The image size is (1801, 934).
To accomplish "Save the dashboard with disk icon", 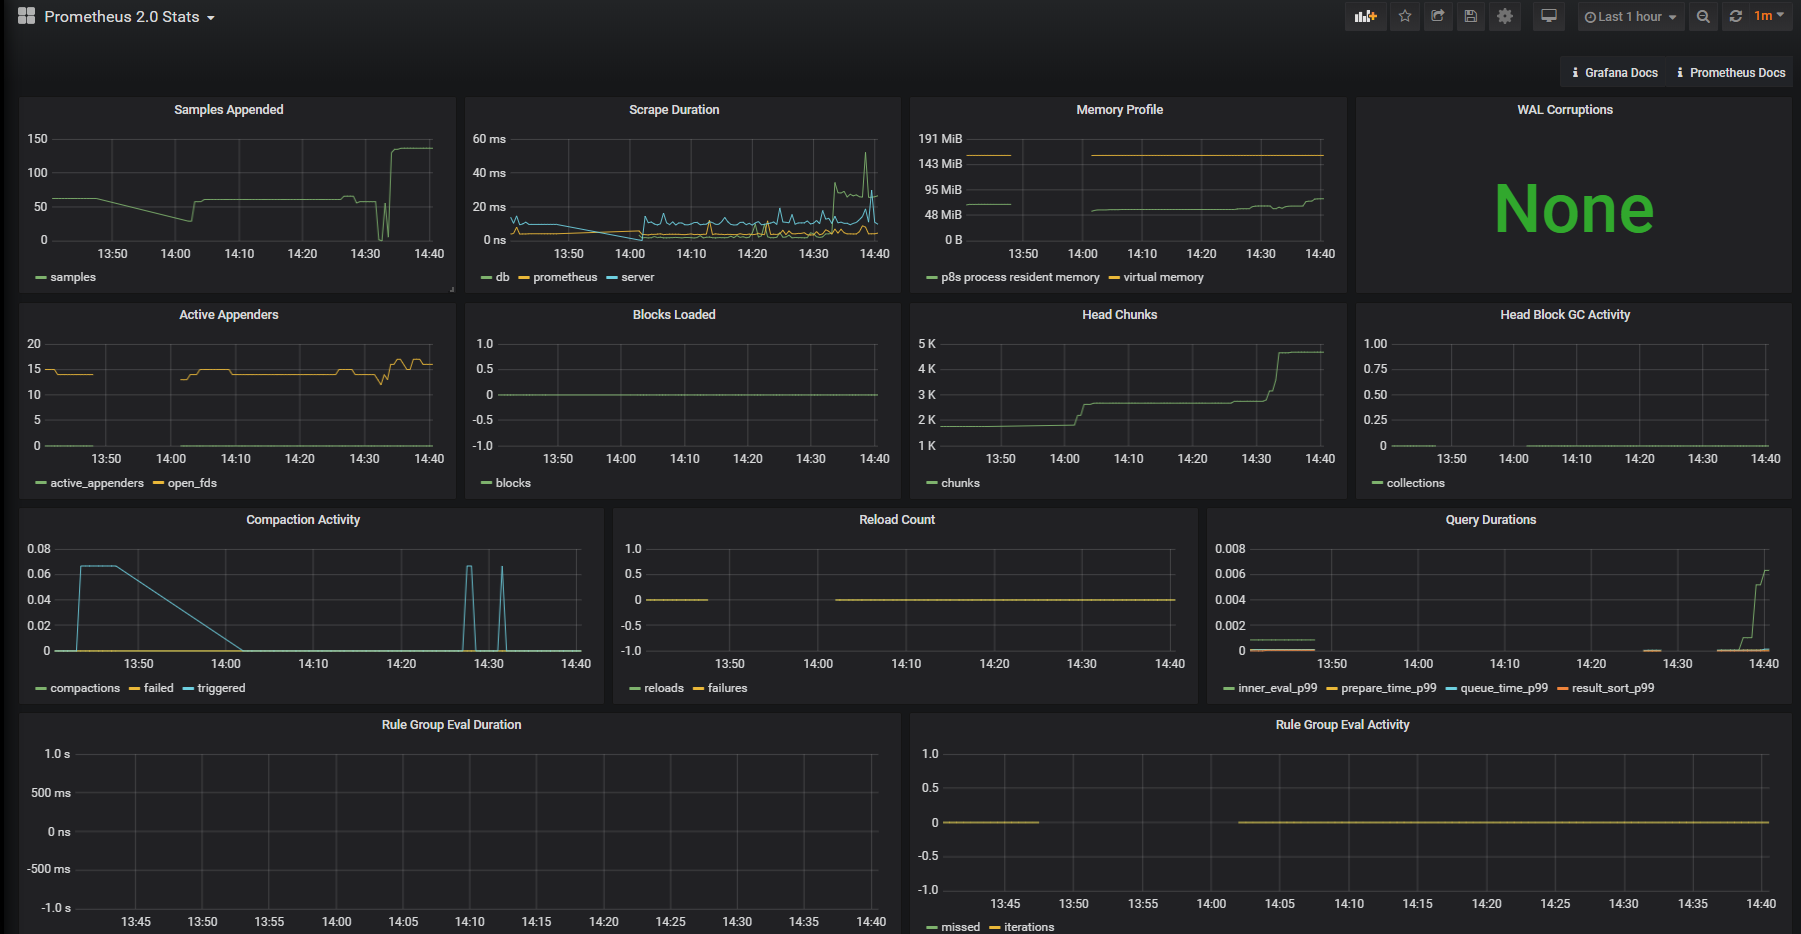I will click(1470, 16).
